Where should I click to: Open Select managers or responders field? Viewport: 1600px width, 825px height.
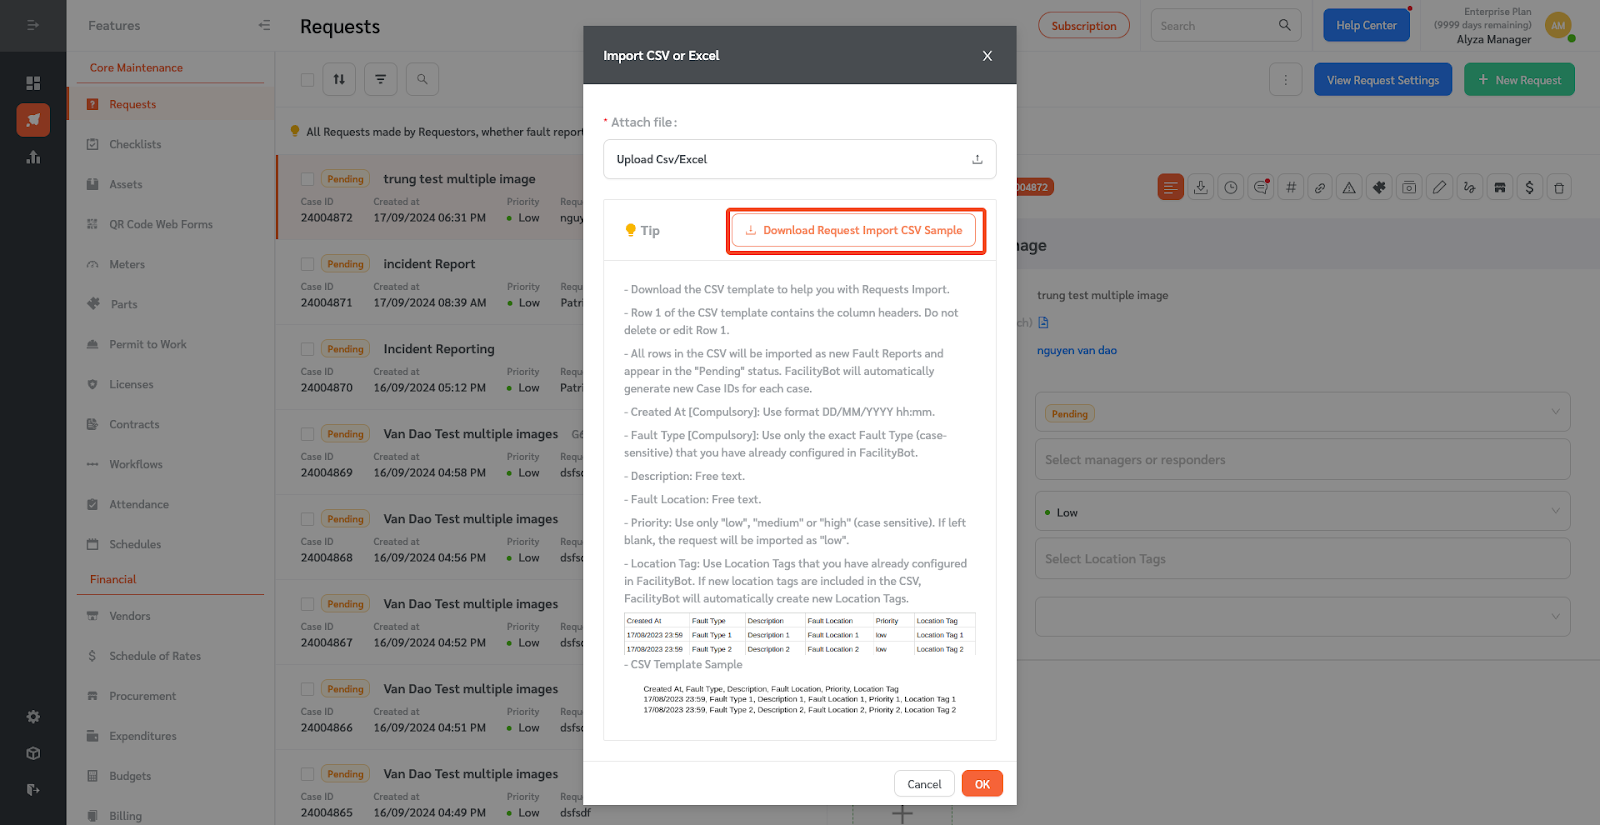click(x=1302, y=460)
